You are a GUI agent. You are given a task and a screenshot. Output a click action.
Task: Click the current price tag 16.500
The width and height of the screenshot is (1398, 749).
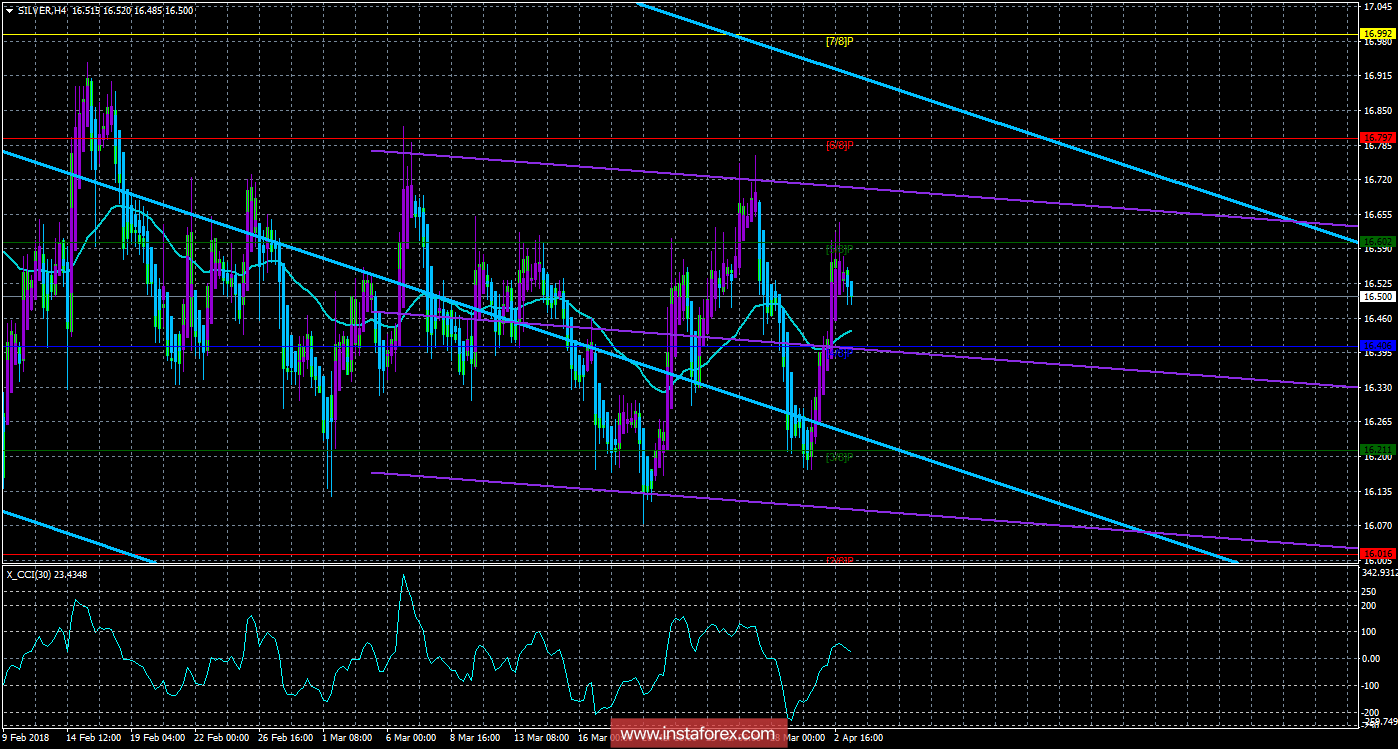click(x=1378, y=296)
